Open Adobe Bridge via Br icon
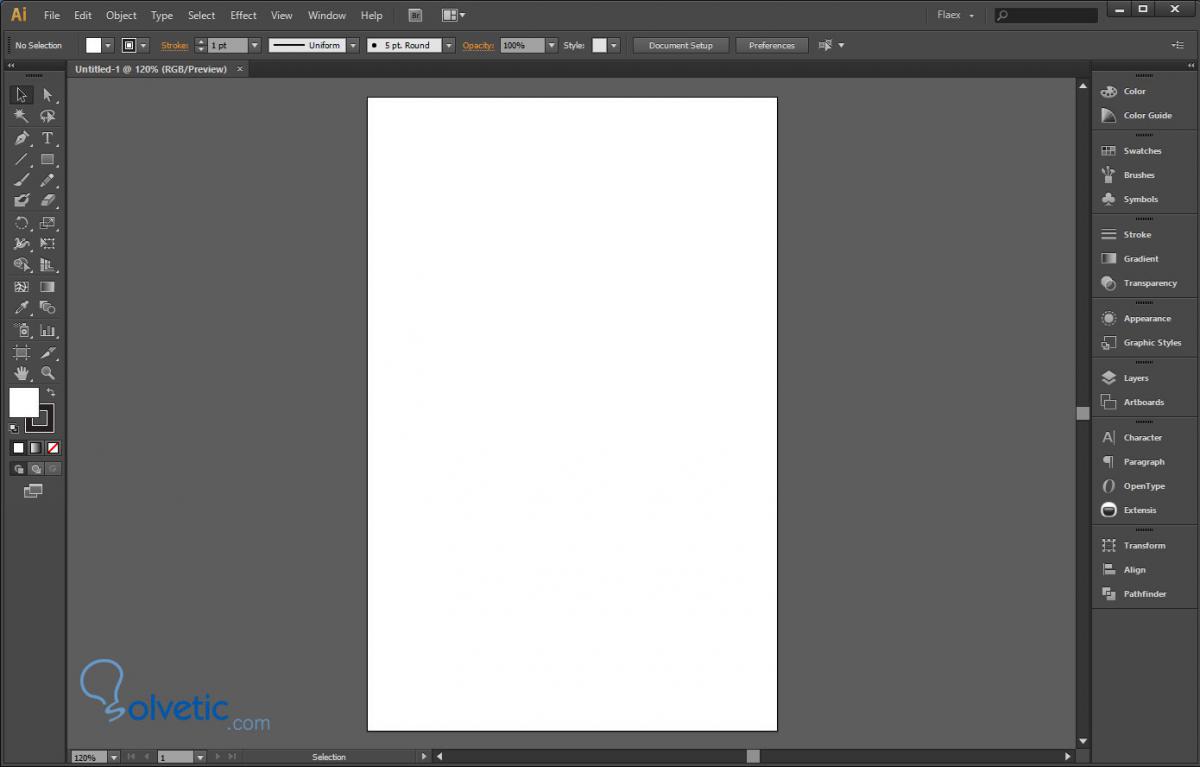Viewport: 1200px width, 767px height. pyautogui.click(x=415, y=15)
